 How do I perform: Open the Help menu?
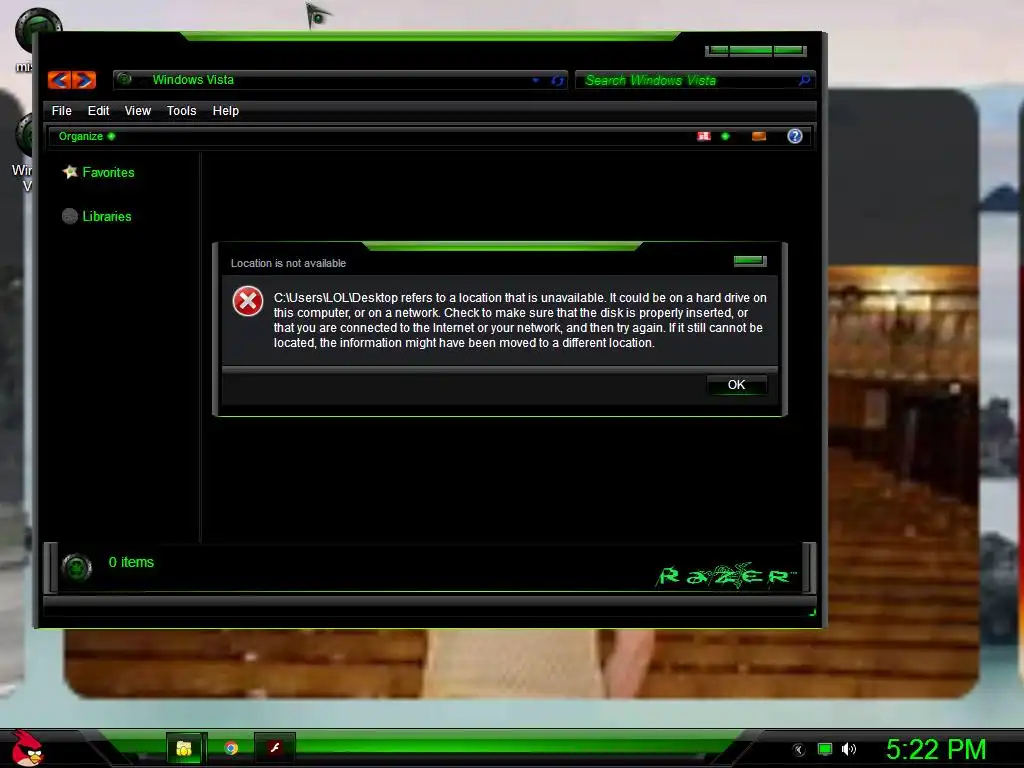(226, 110)
